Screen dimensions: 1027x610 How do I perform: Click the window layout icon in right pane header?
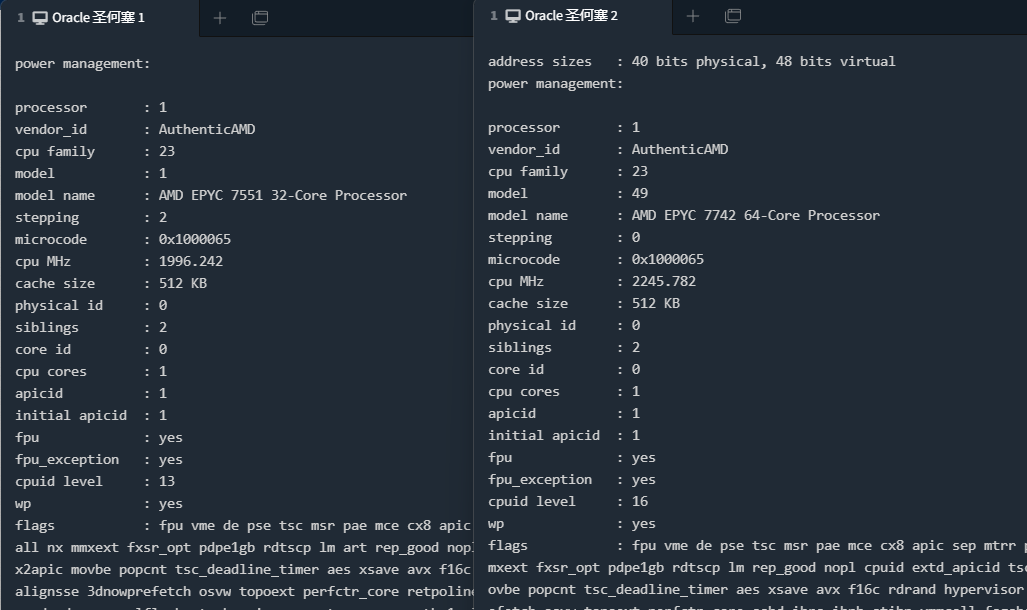(733, 16)
